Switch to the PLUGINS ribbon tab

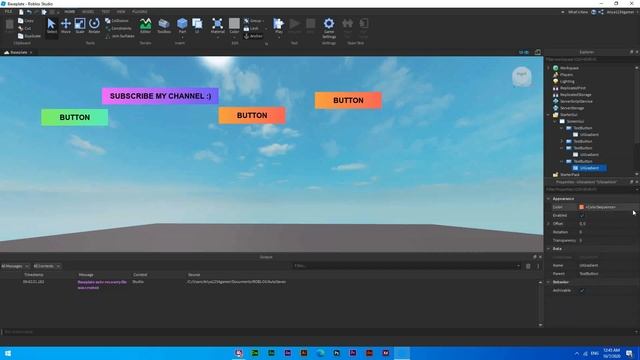(140, 12)
